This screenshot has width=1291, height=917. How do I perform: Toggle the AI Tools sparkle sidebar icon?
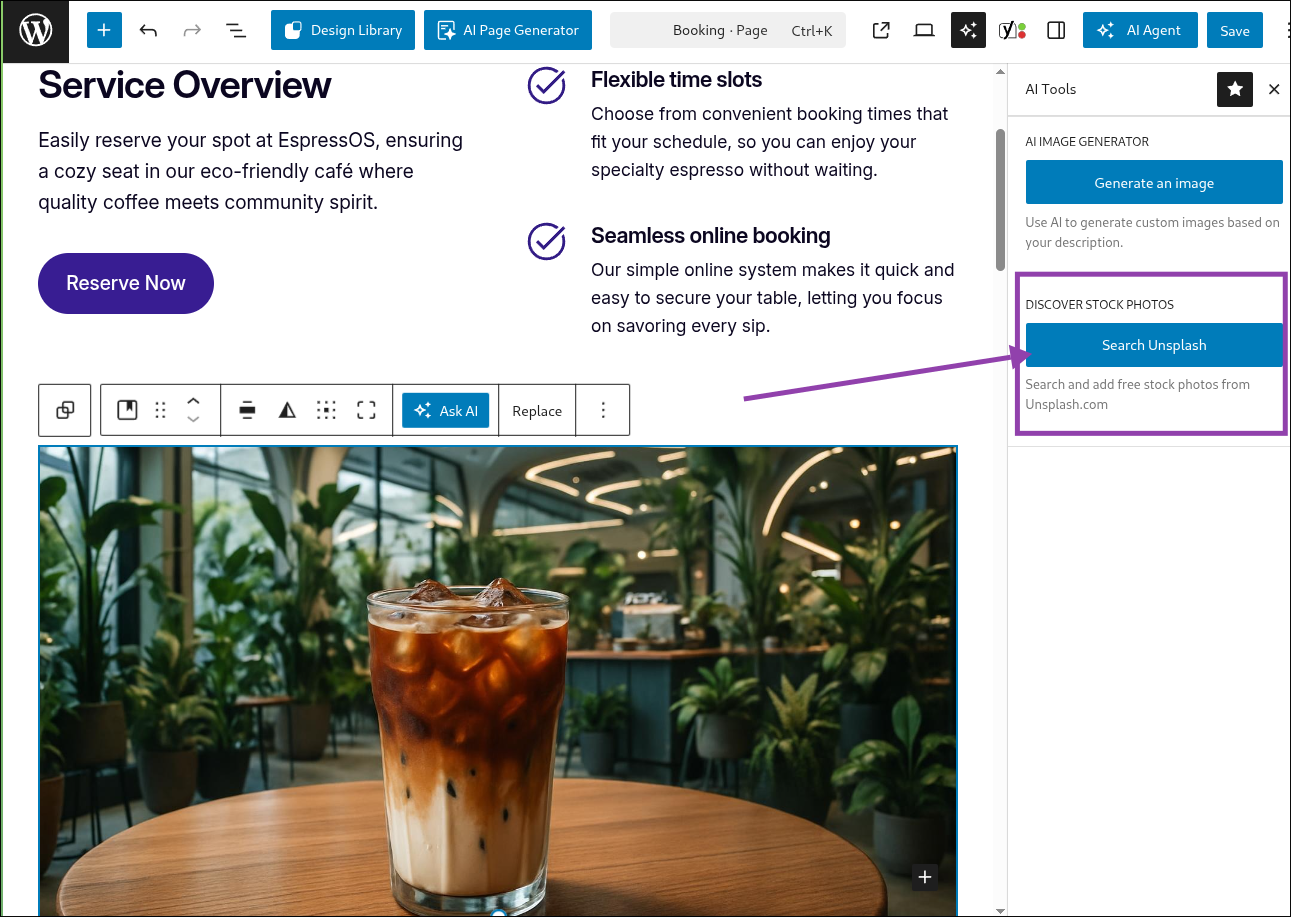(x=968, y=30)
